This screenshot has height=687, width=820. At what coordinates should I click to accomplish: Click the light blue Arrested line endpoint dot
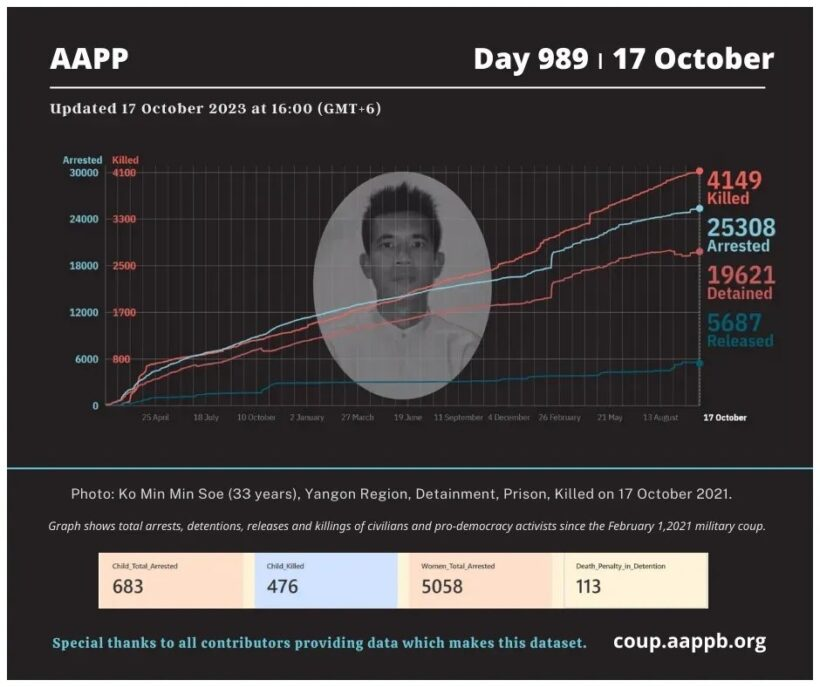[x=699, y=209]
